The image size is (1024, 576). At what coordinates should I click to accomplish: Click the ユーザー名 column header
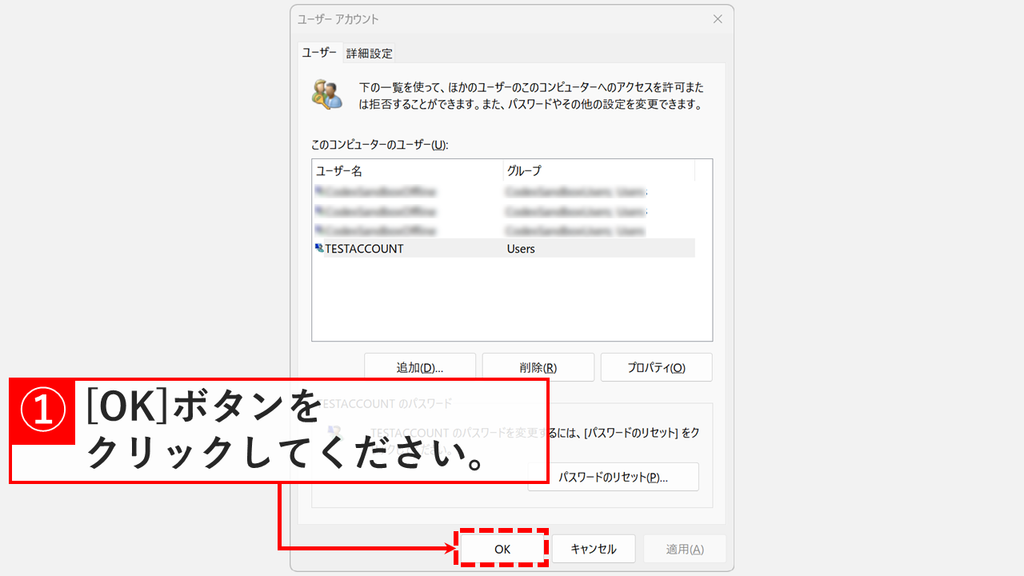point(408,170)
